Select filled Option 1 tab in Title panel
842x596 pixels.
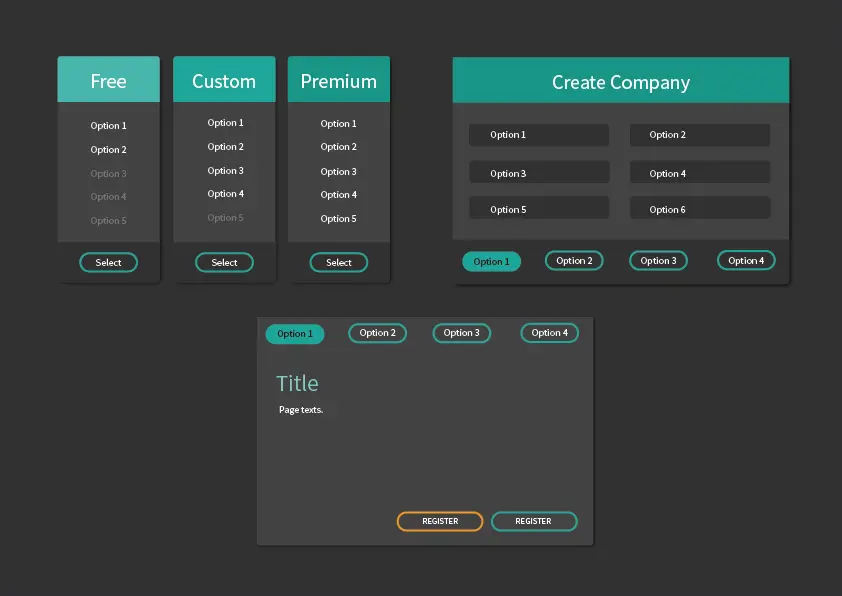(x=295, y=334)
